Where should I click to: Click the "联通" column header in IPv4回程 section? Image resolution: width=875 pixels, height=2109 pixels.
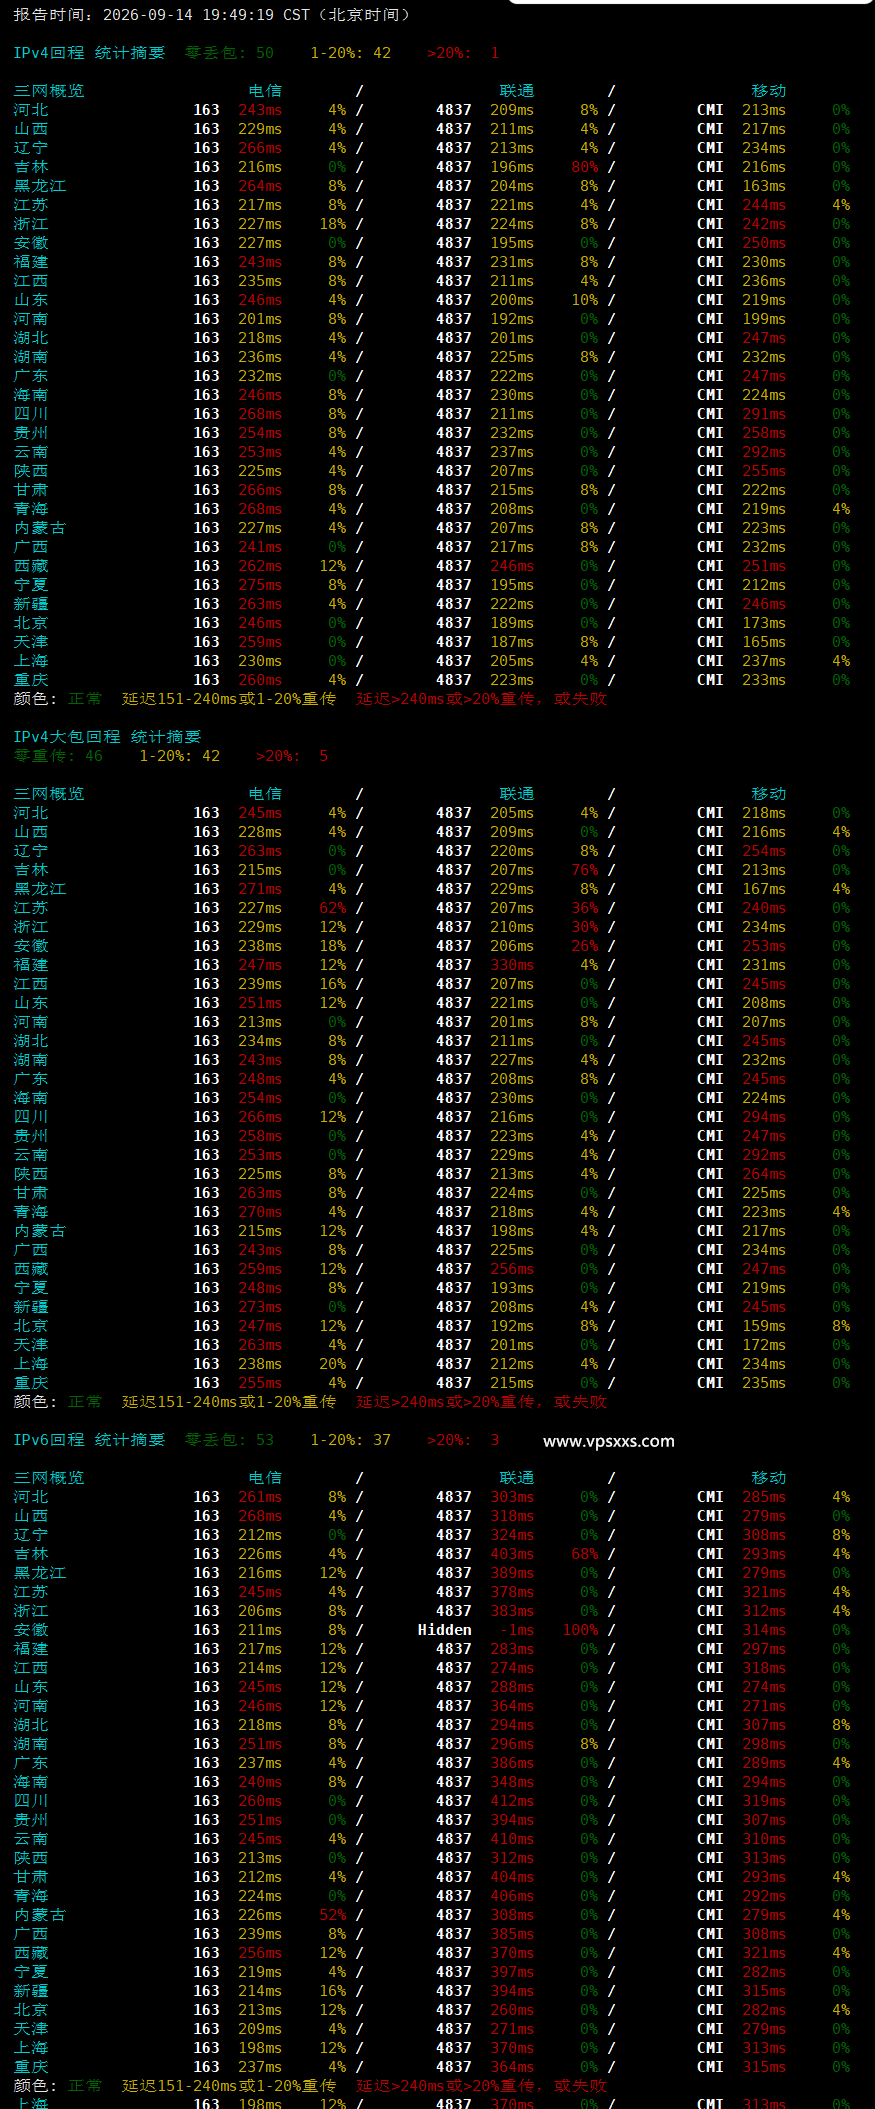[x=517, y=91]
